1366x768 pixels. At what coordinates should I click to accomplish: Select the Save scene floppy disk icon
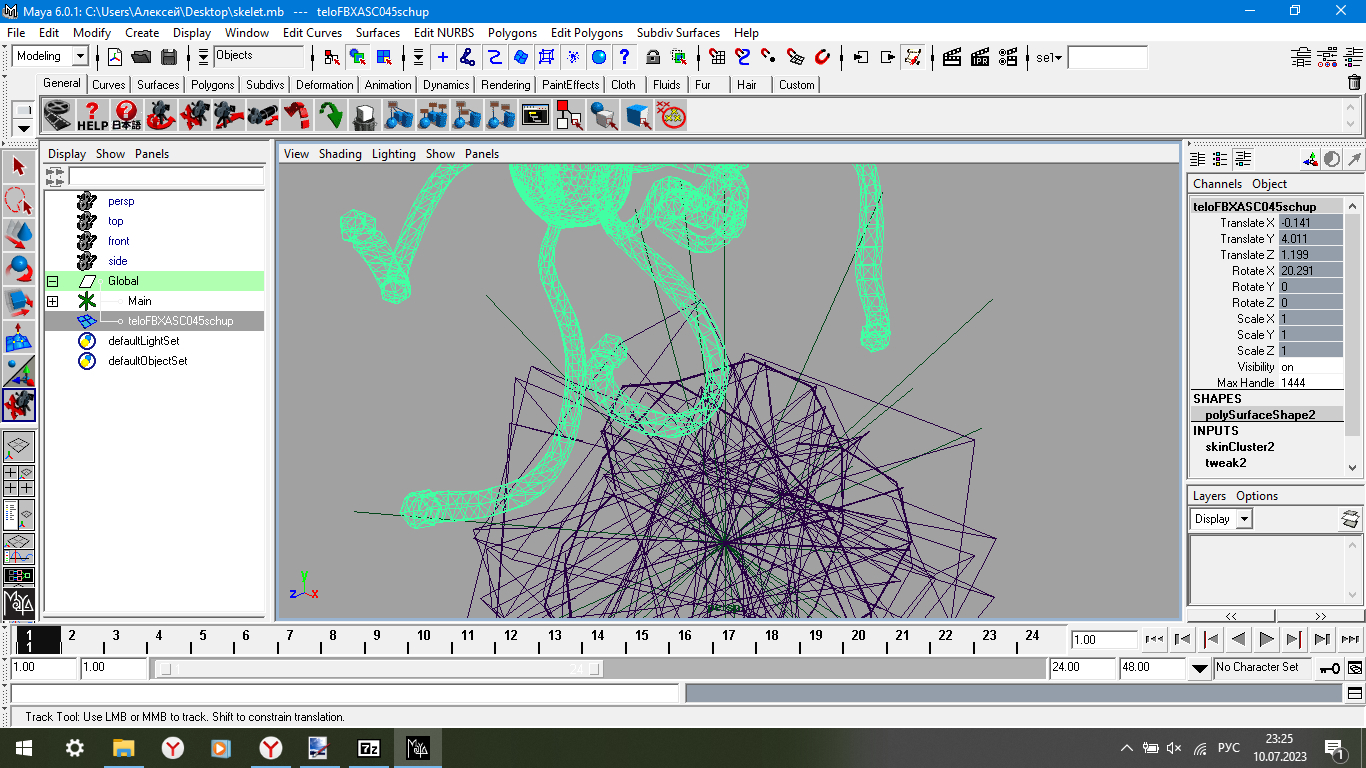pyautogui.click(x=169, y=57)
